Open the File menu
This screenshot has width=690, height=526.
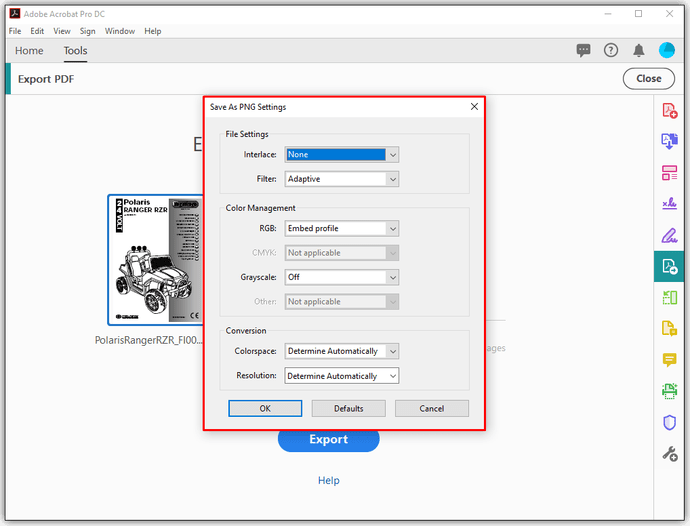[15, 31]
